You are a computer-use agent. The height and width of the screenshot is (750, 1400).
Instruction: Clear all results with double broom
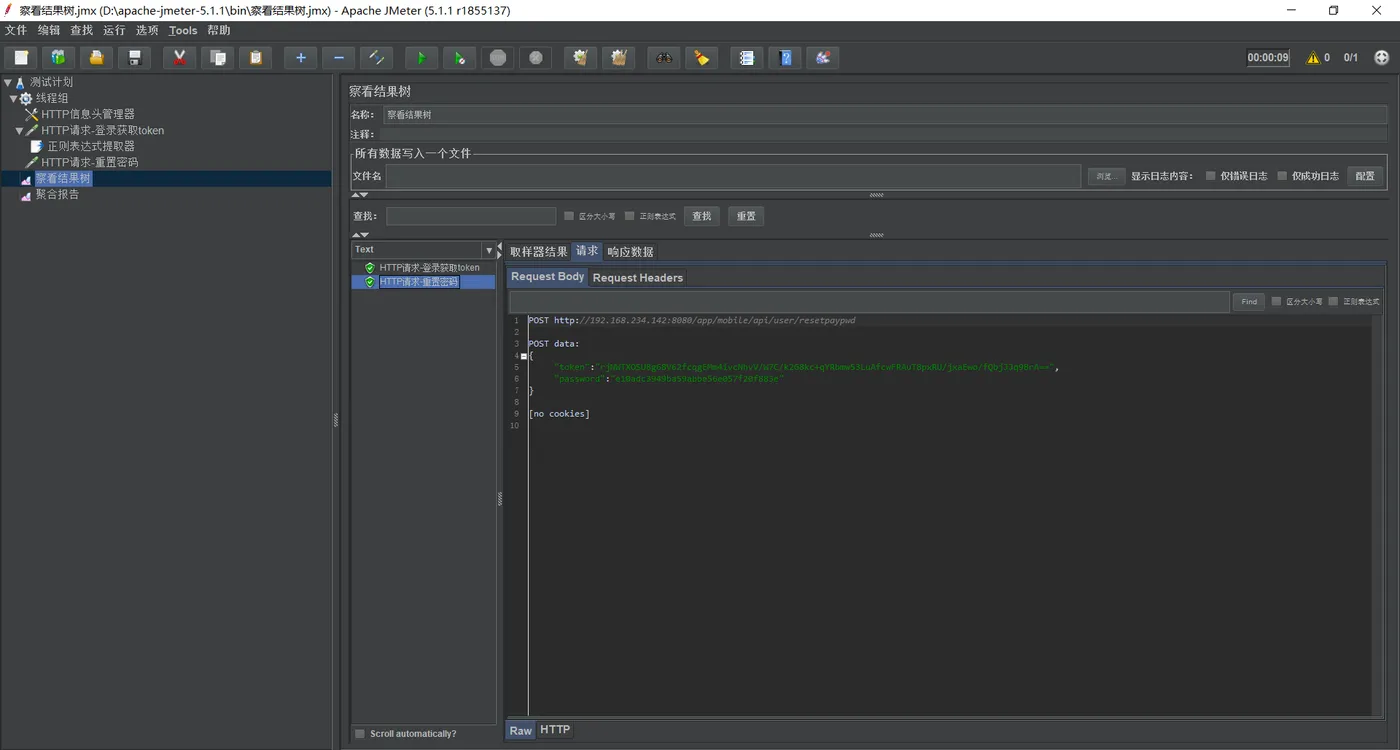[x=618, y=57]
